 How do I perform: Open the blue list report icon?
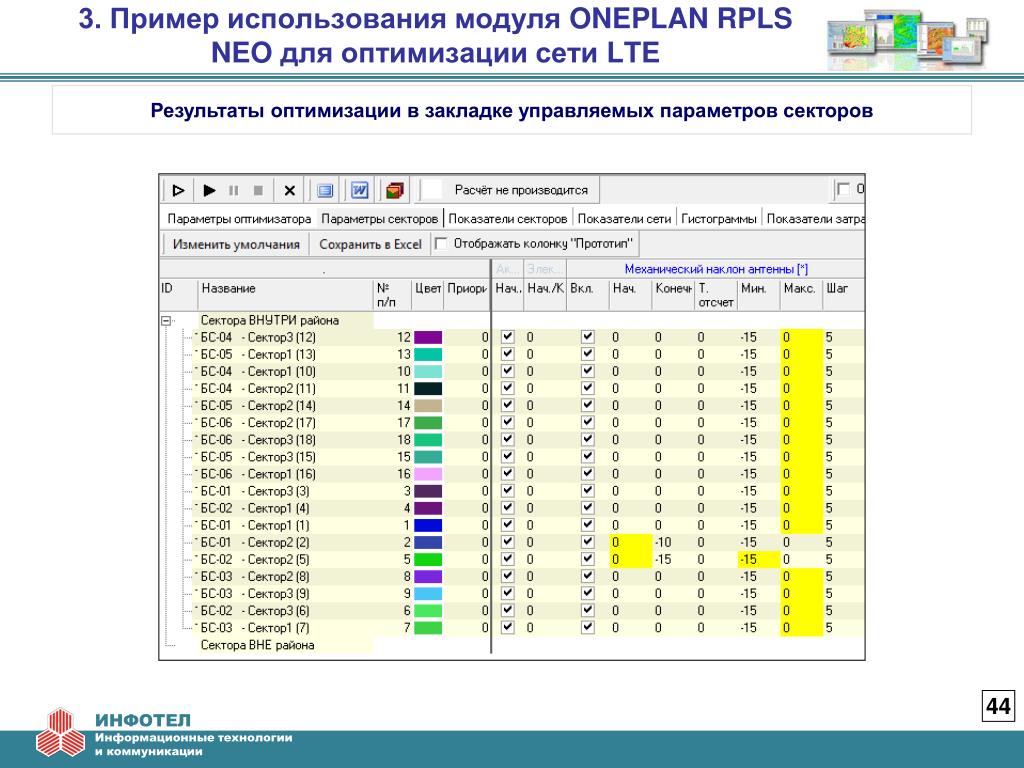click(325, 191)
